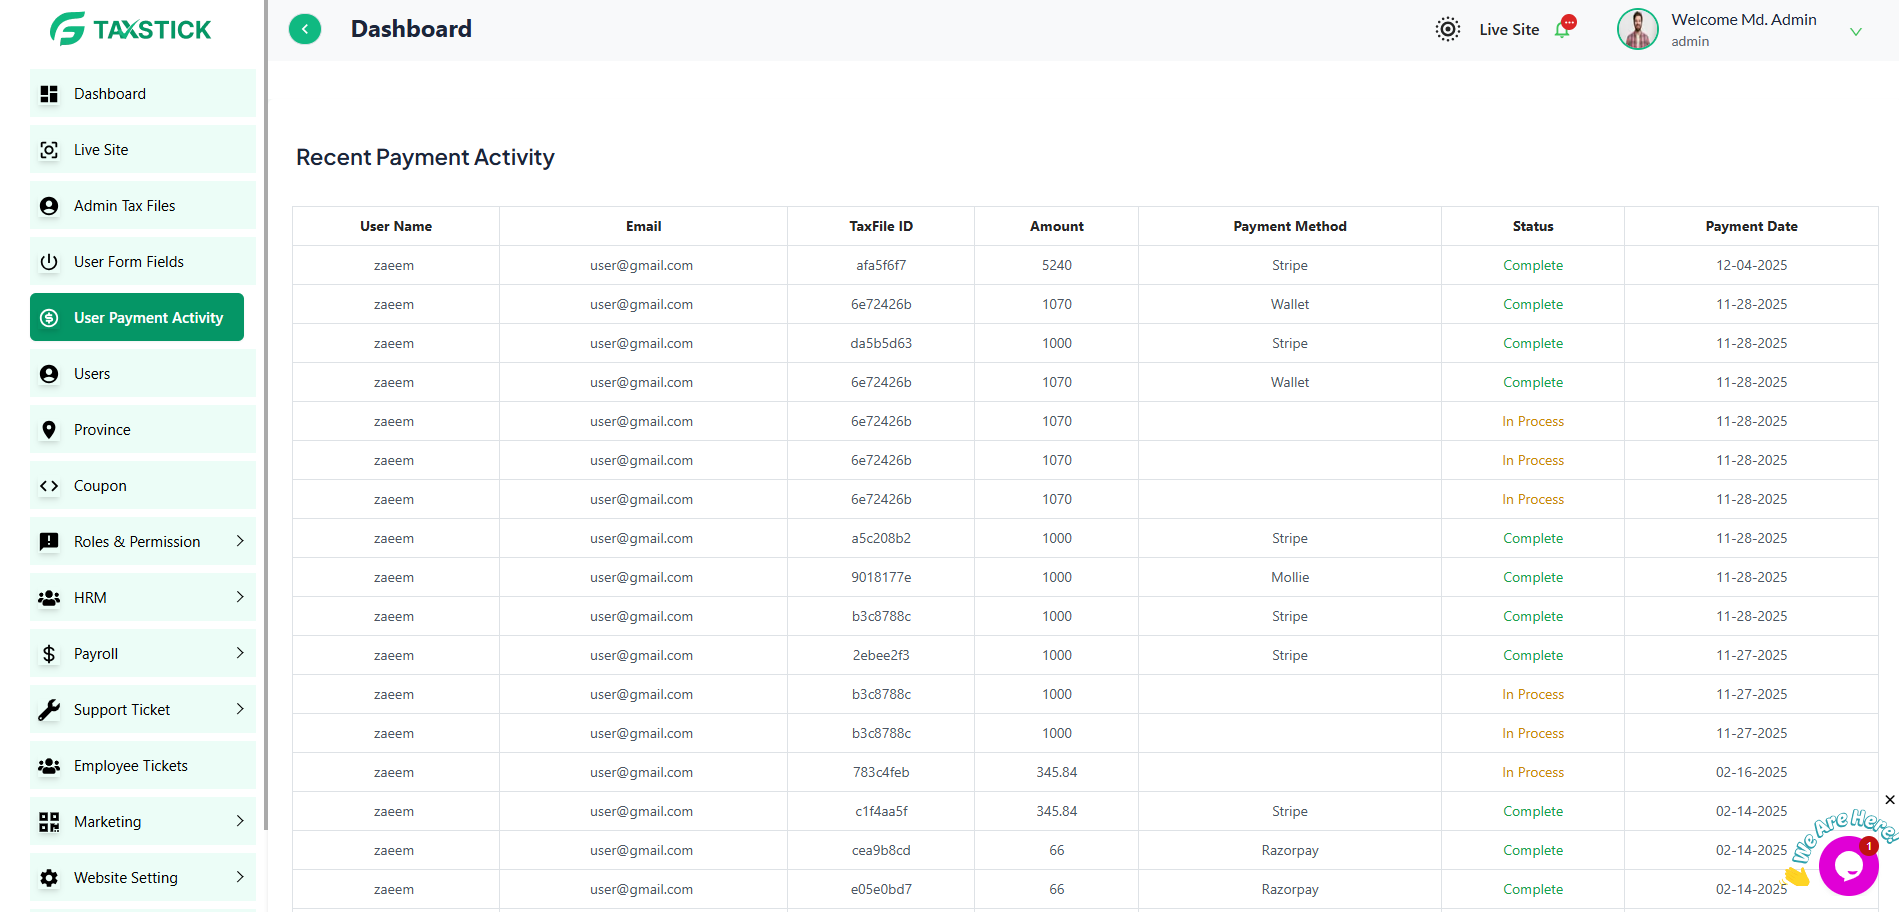1899x912 pixels.
Task: Open the pink chat bubble widget
Action: (1848, 866)
